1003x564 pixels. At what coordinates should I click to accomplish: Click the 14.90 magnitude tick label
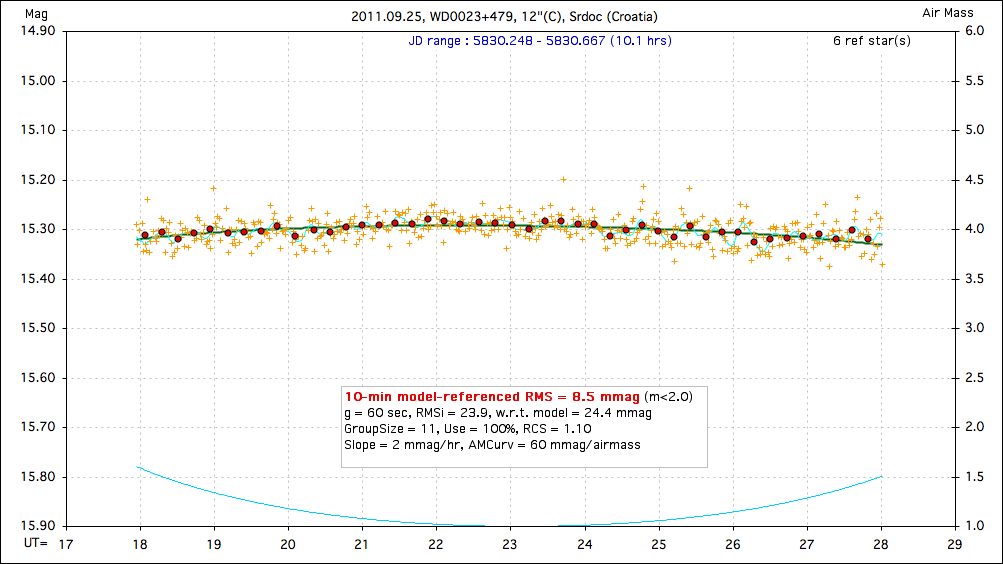tap(37, 31)
